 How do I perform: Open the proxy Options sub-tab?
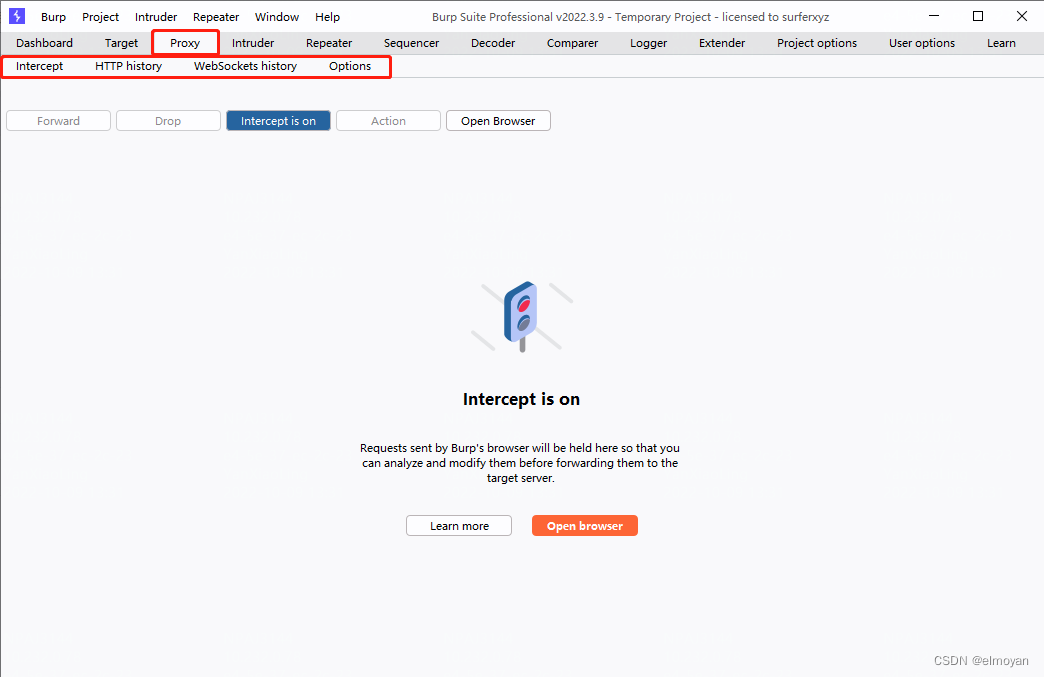point(350,66)
